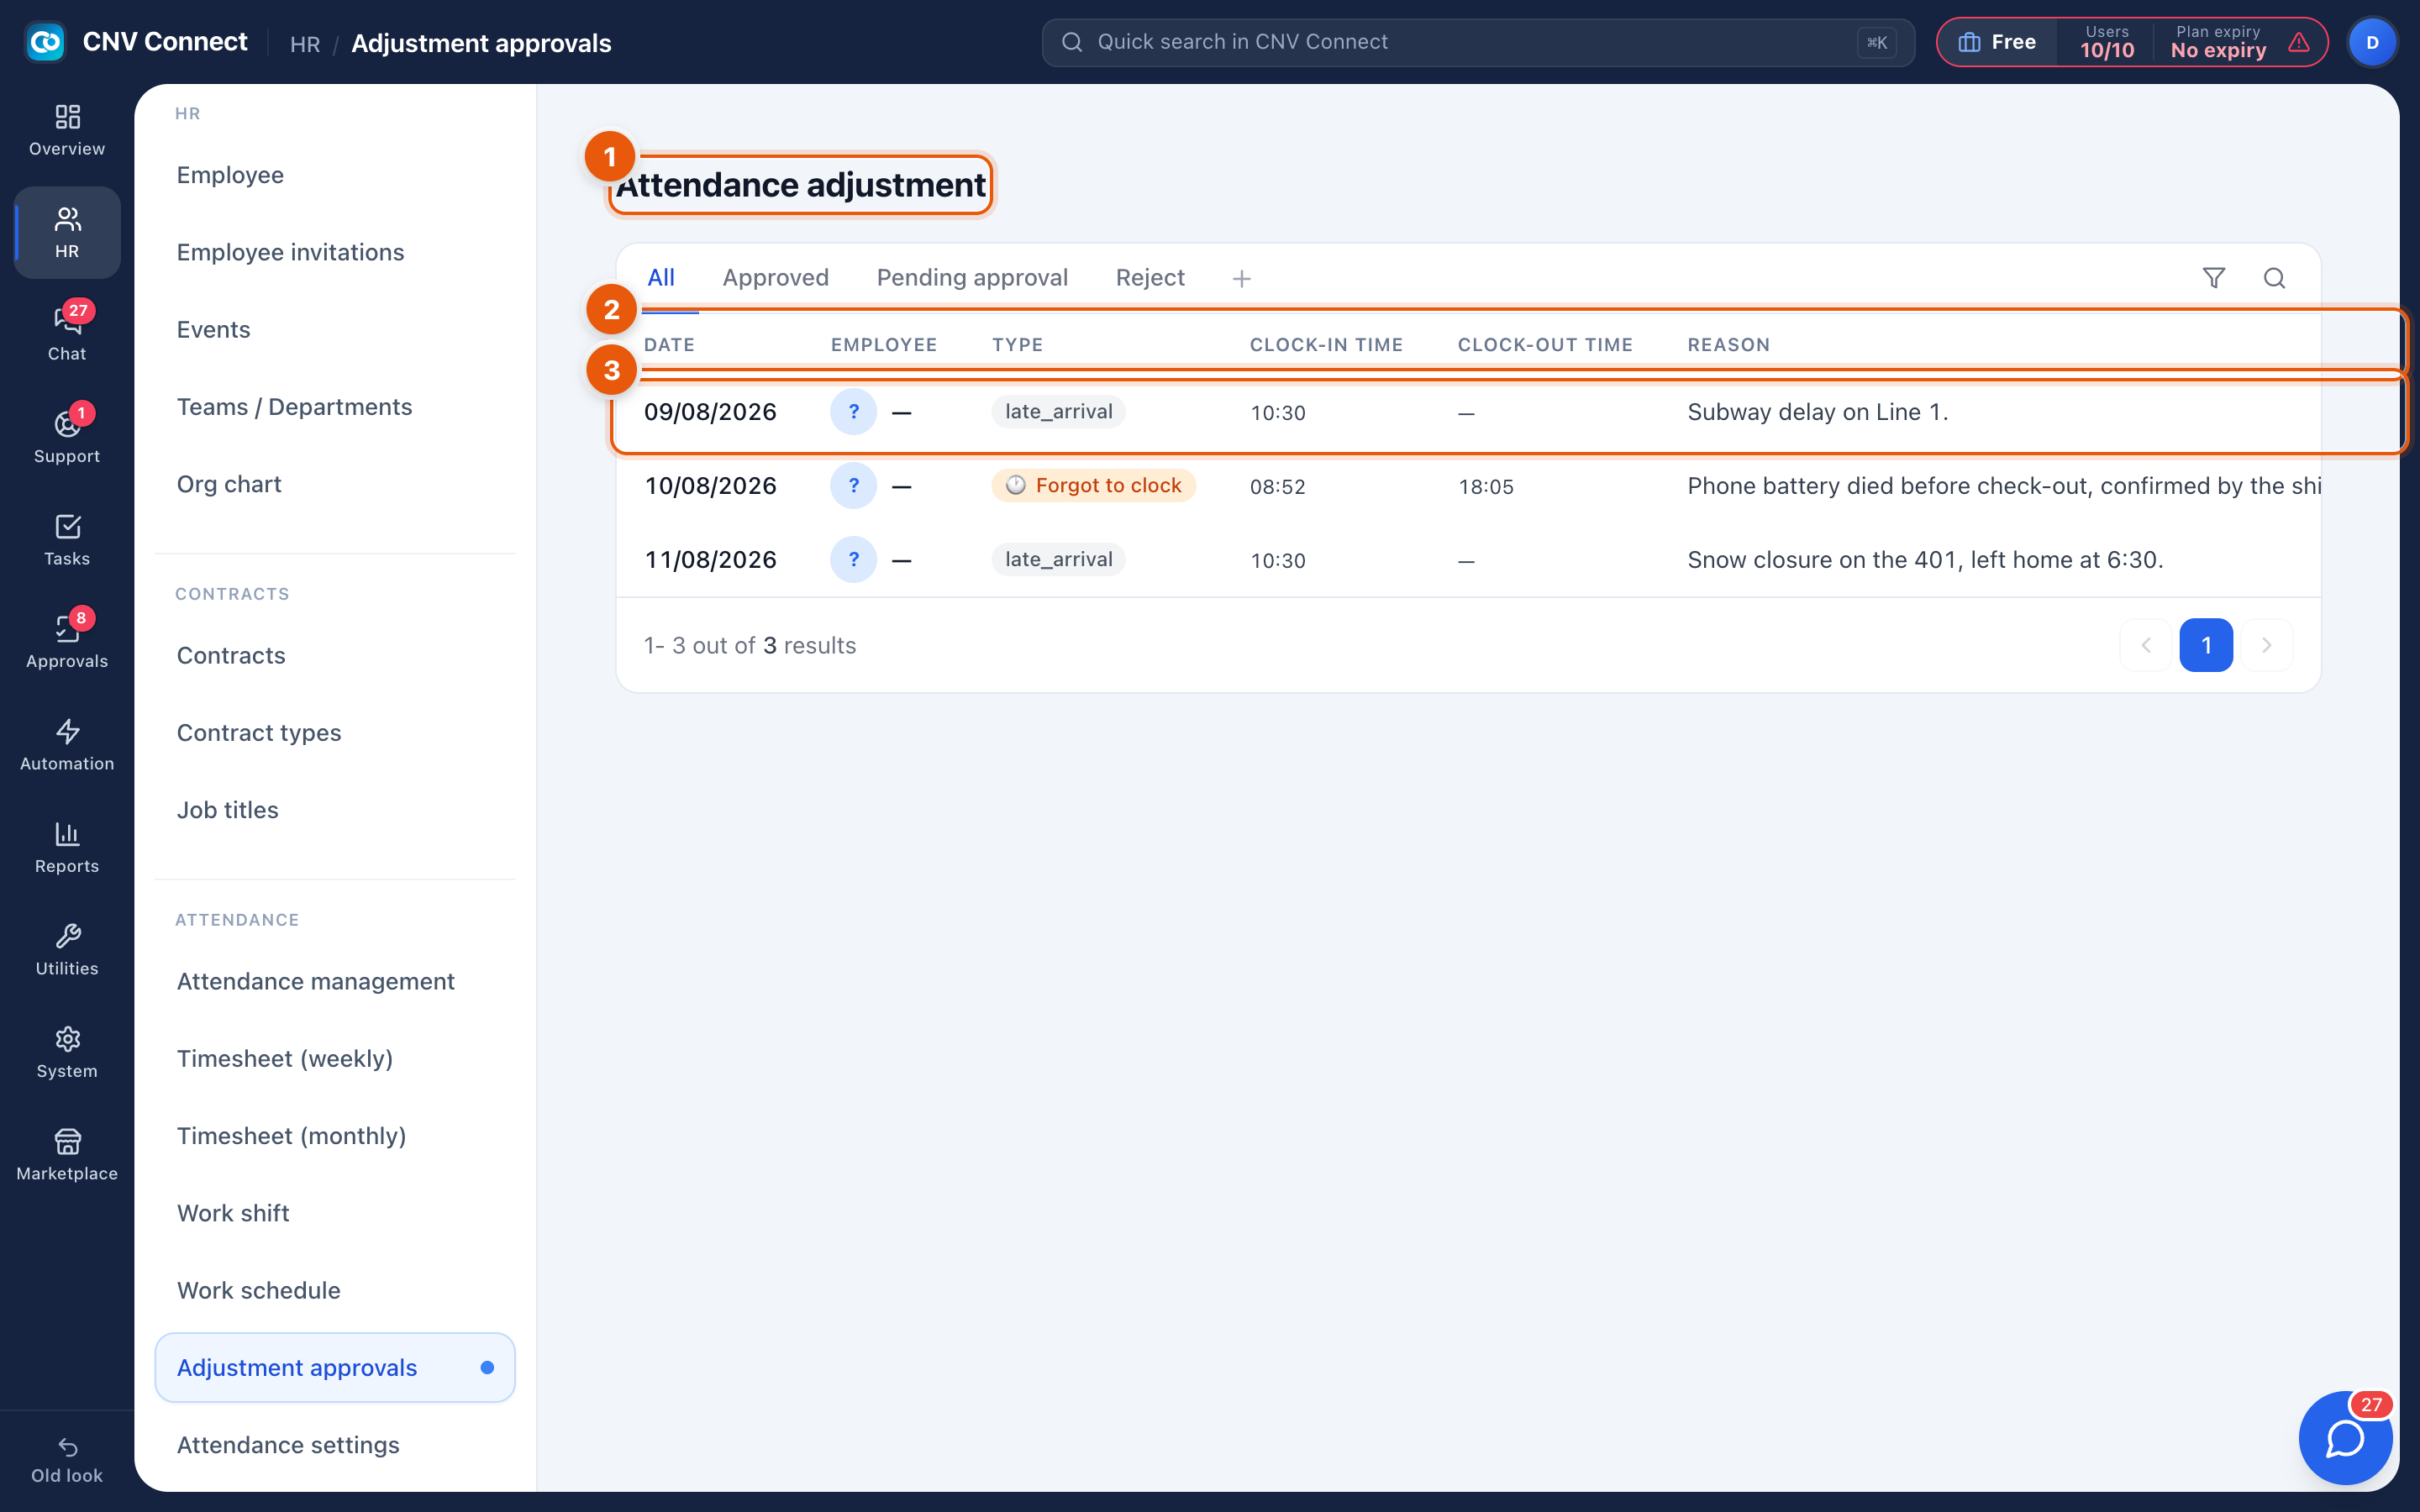Click the Free plan briefcase badge

click(x=1997, y=42)
